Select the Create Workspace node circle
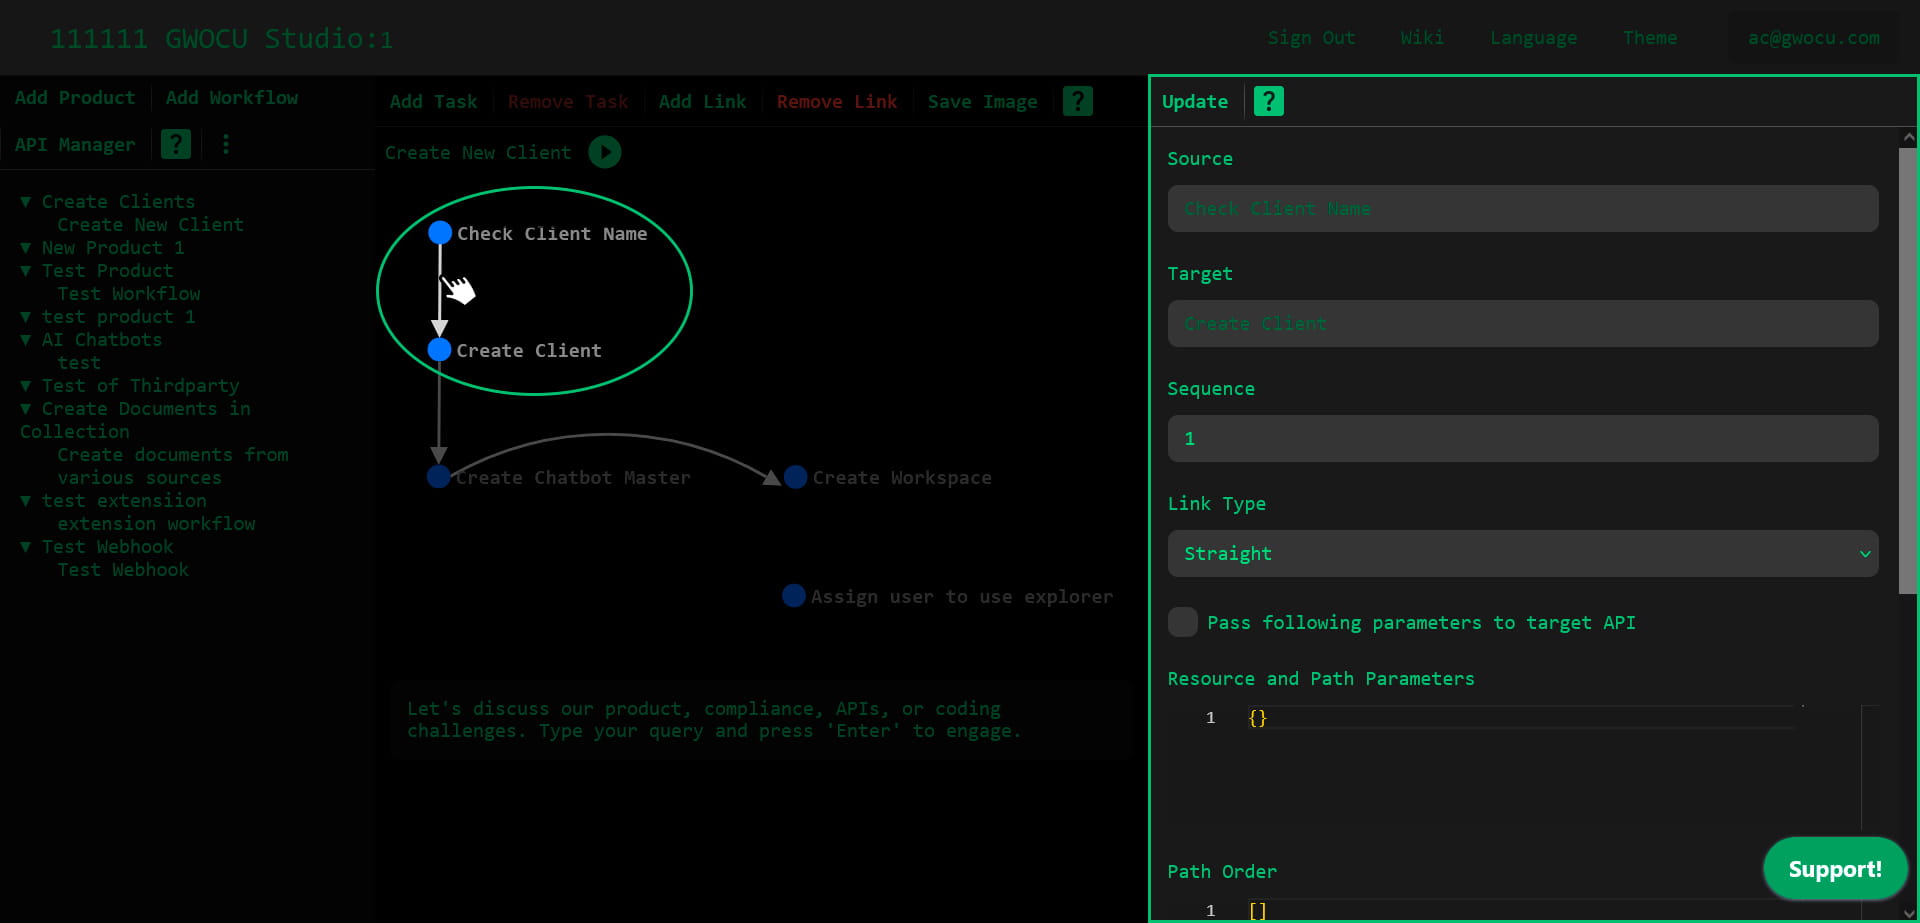 click(x=795, y=477)
